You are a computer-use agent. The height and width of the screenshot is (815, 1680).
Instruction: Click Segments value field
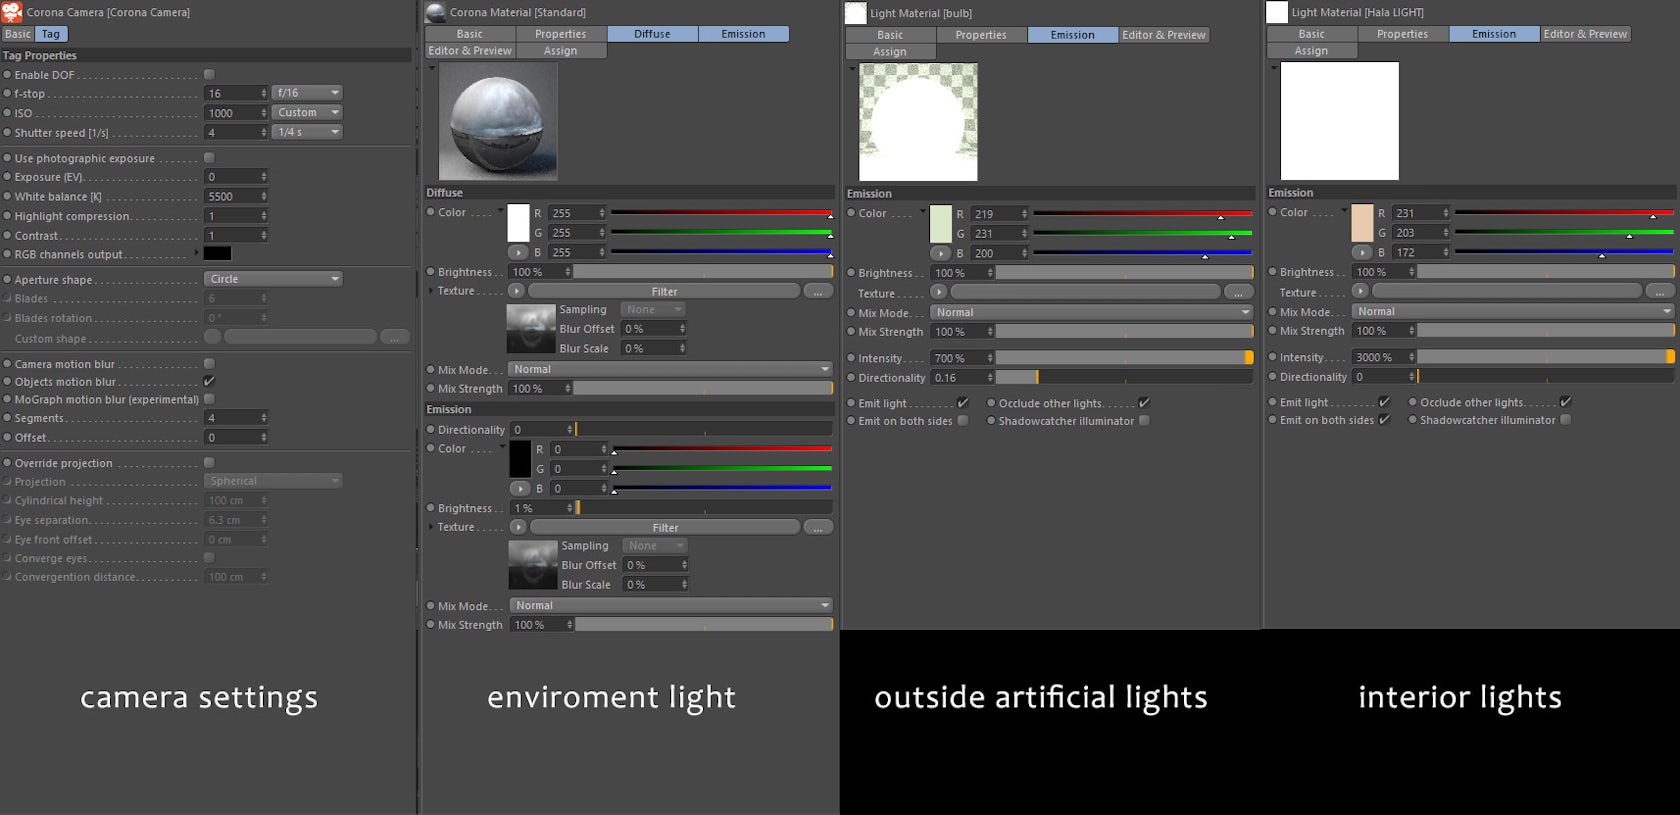pyautogui.click(x=236, y=418)
